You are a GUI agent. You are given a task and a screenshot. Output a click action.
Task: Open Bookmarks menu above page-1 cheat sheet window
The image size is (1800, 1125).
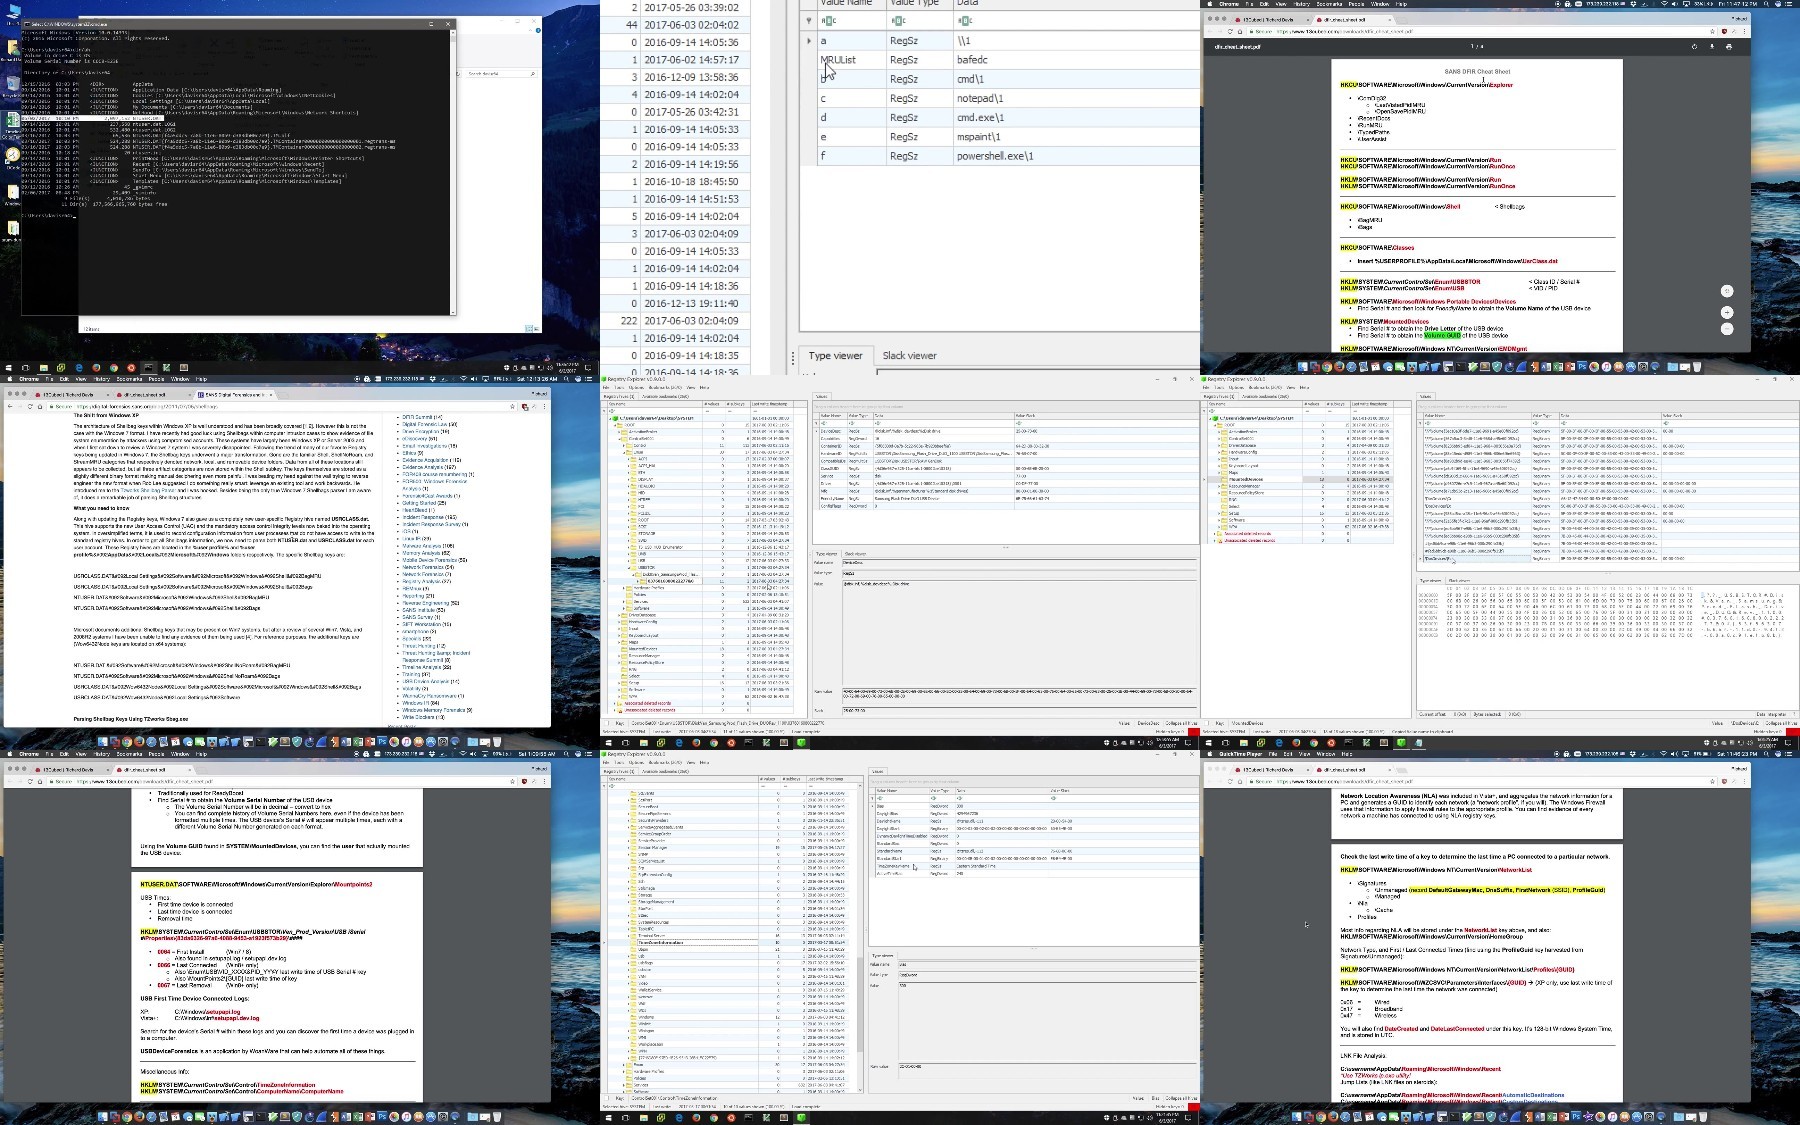tap(1329, 4)
